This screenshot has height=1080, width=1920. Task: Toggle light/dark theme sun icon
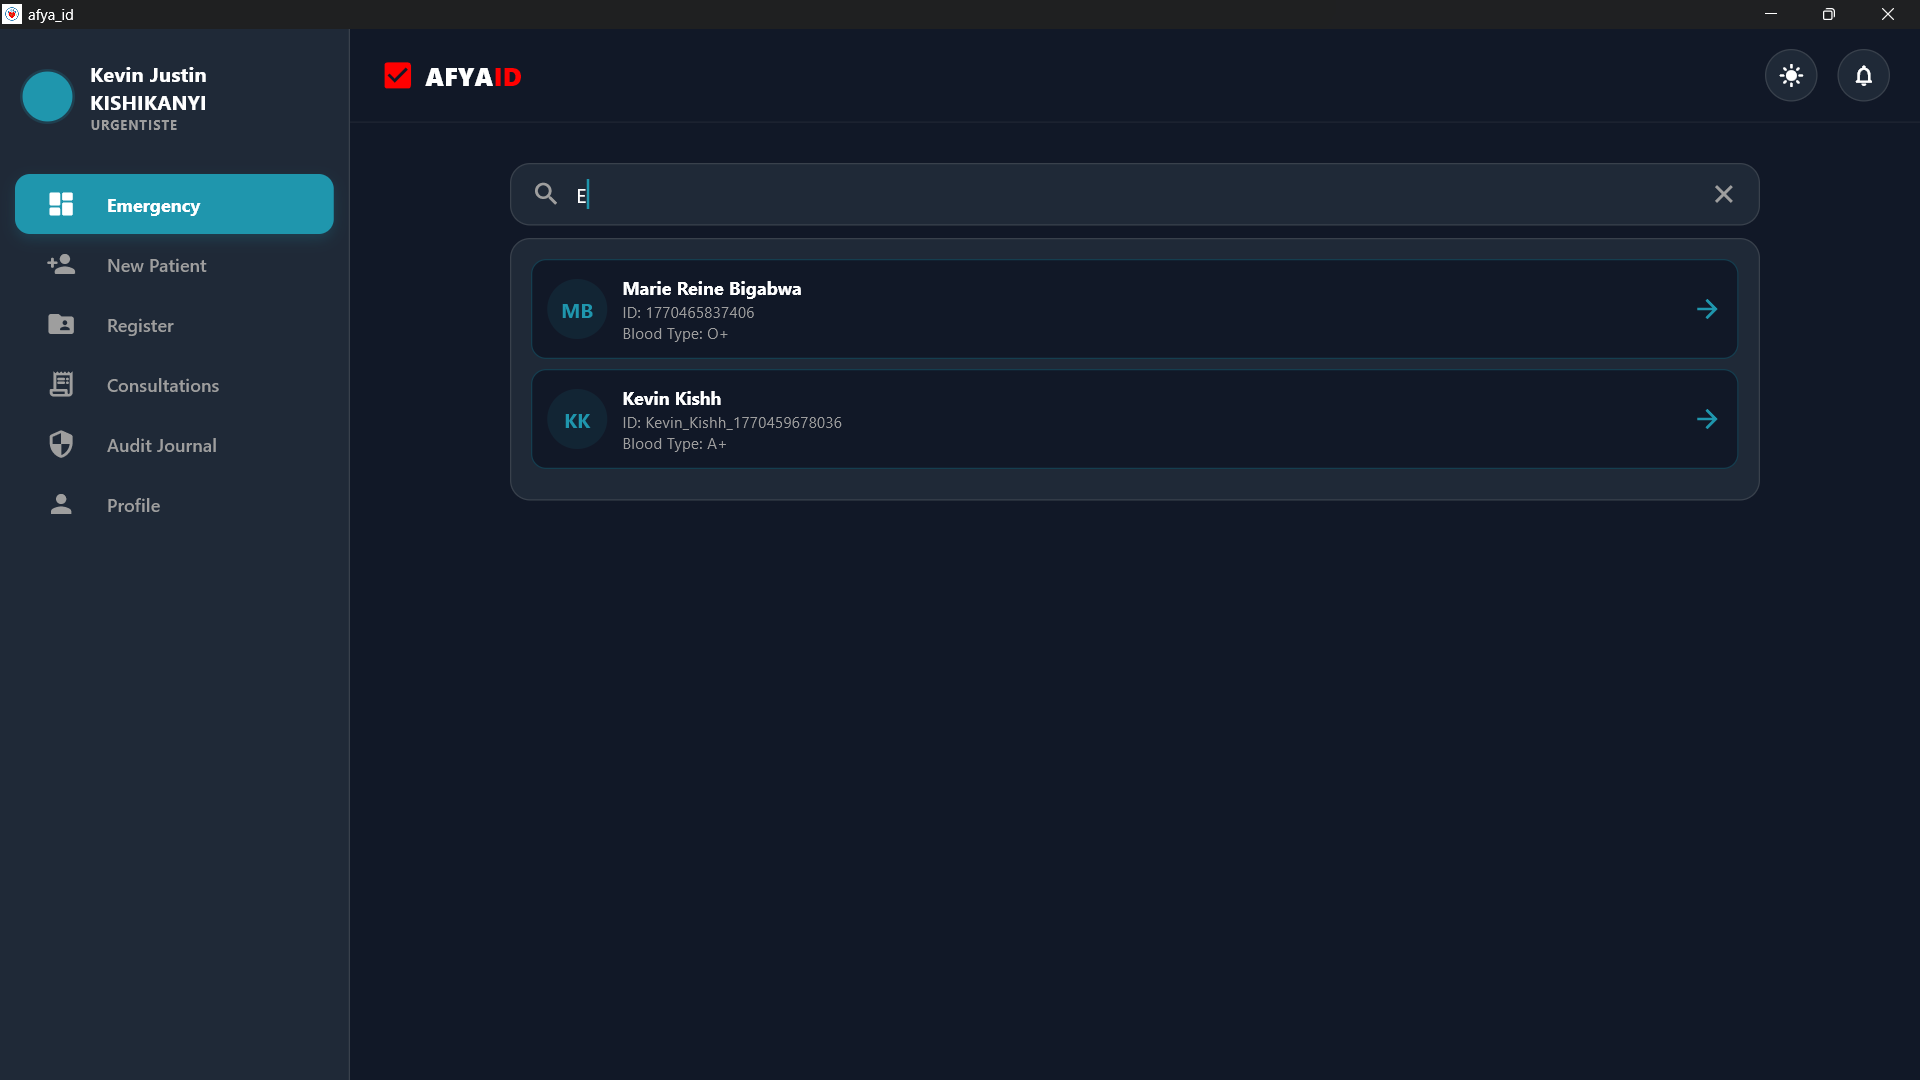click(1791, 76)
